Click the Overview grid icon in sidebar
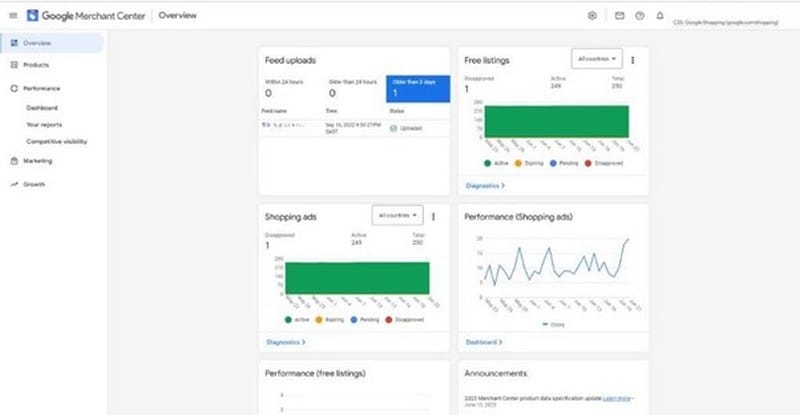800x415 pixels. 14,43
